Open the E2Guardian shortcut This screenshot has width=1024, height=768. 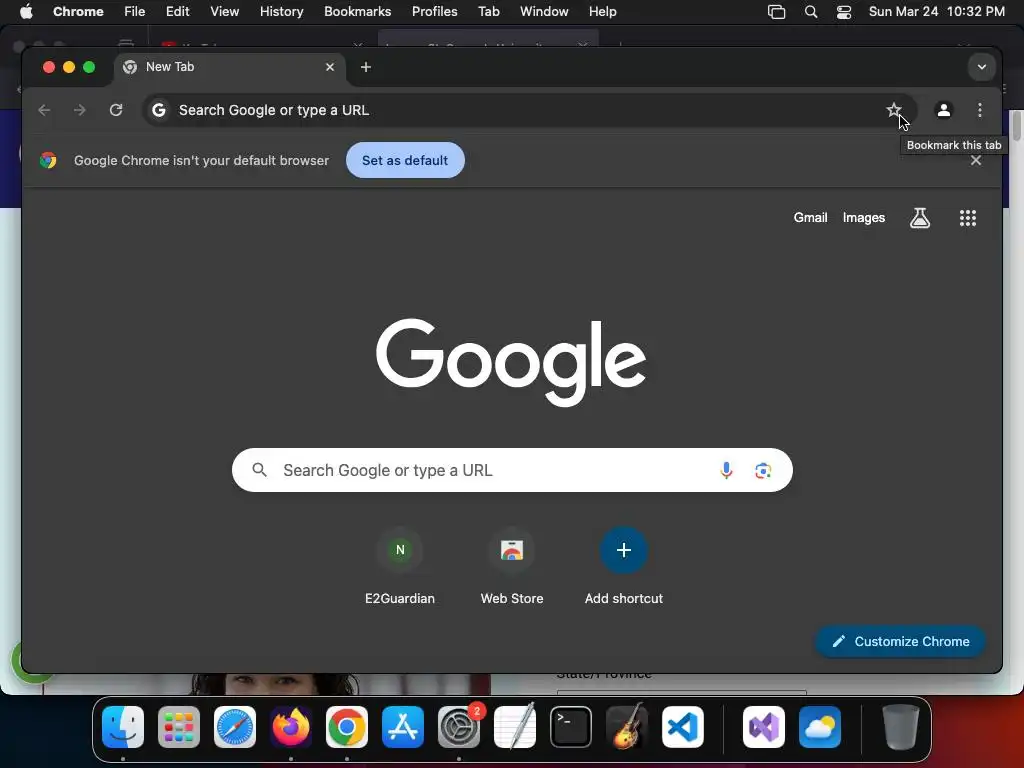tap(400, 566)
